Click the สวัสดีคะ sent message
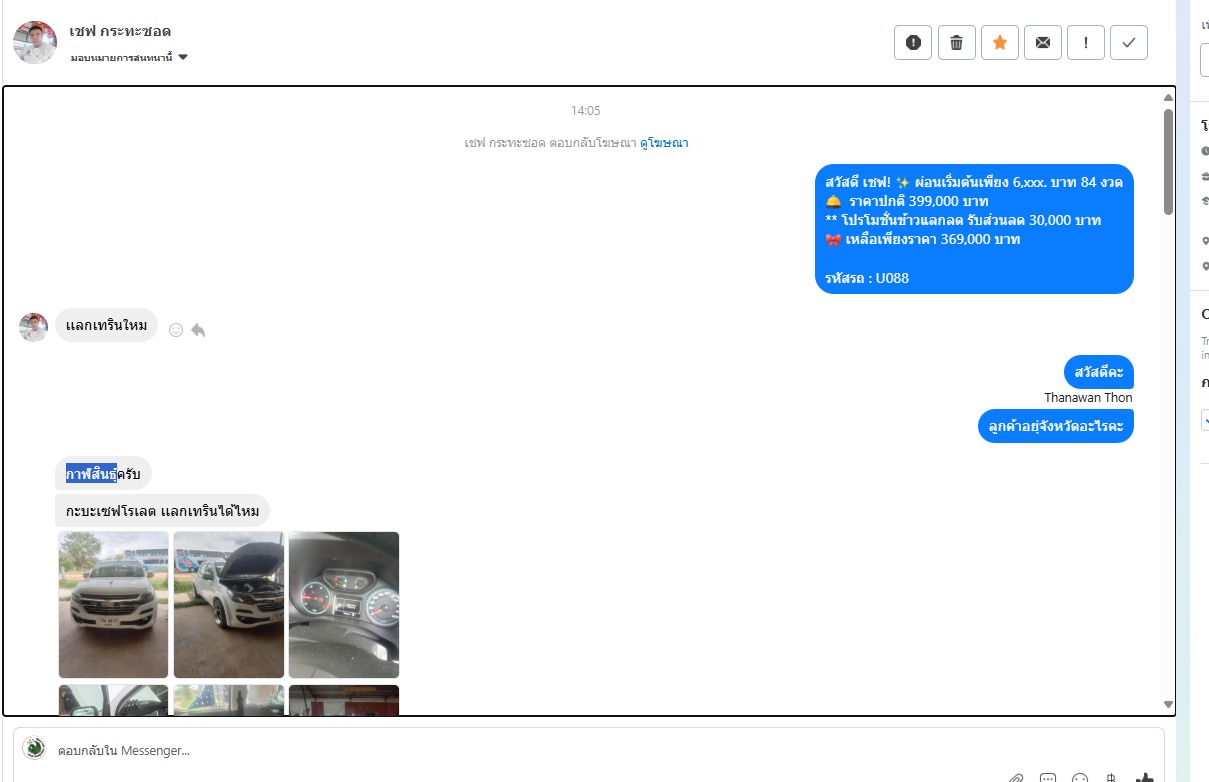The height and width of the screenshot is (782, 1209). (x=1098, y=372)
